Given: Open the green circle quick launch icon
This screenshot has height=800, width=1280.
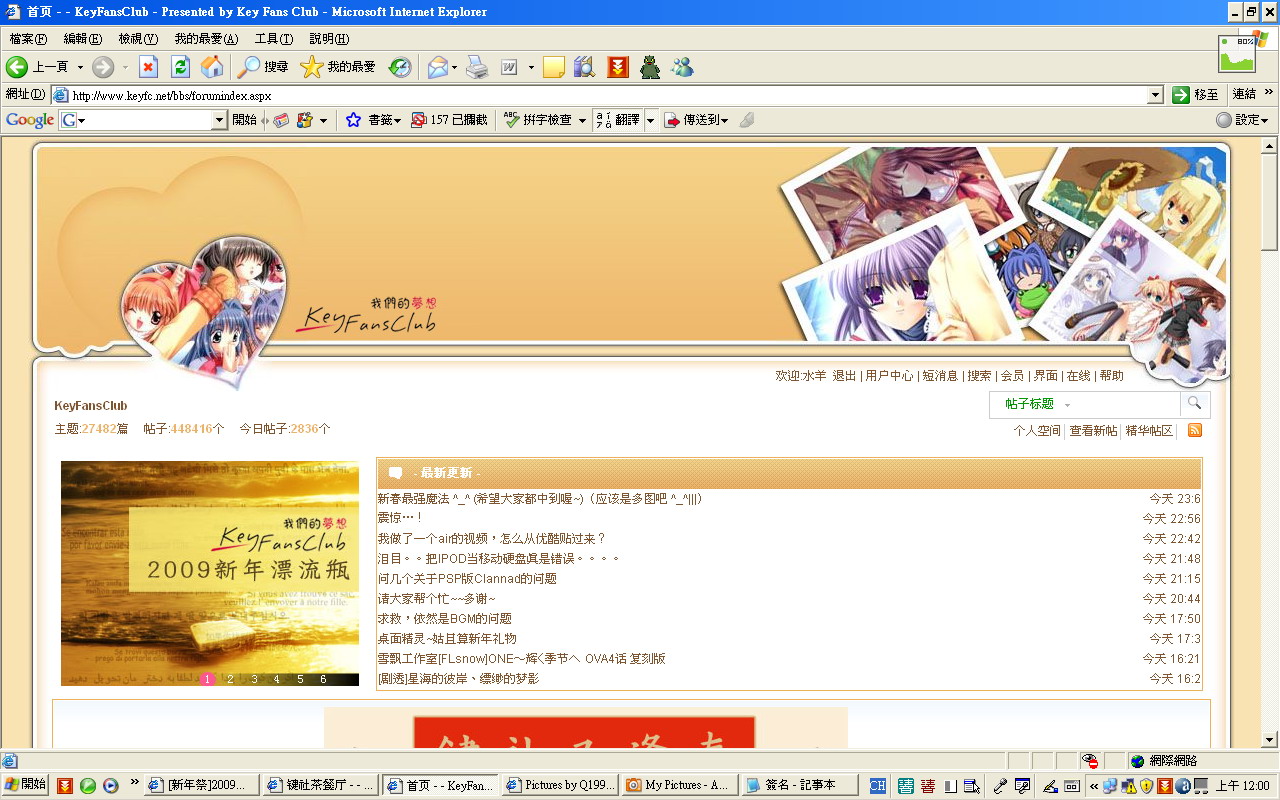Looking at the screenshot, I should (87, 786).
